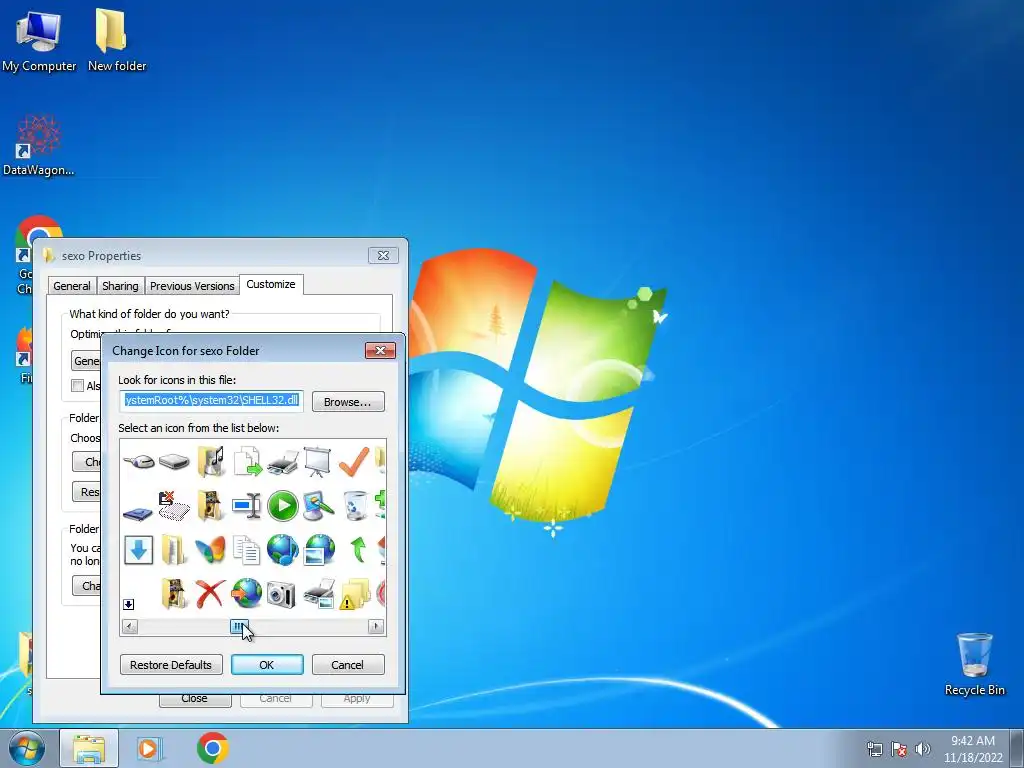Select the computer mouse icon
Image resolution: width=1024 pixels, height=768 pixels.
[x=138, y=462]
